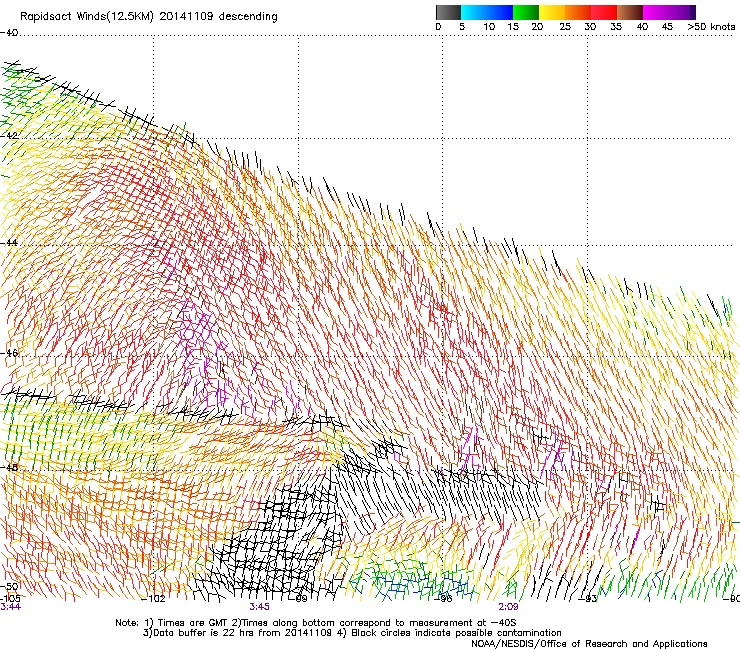Screen dimensions: 740x650
Task: Select the cyan-blue 5-15 knots legend band
Action: pos(487,12)
